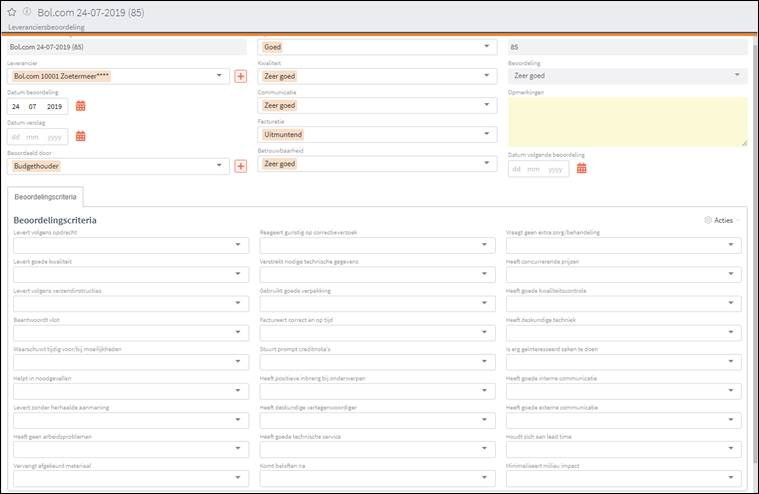Click the favorite star icon in header
The image size is (759, 494).
tap(10, 10)
